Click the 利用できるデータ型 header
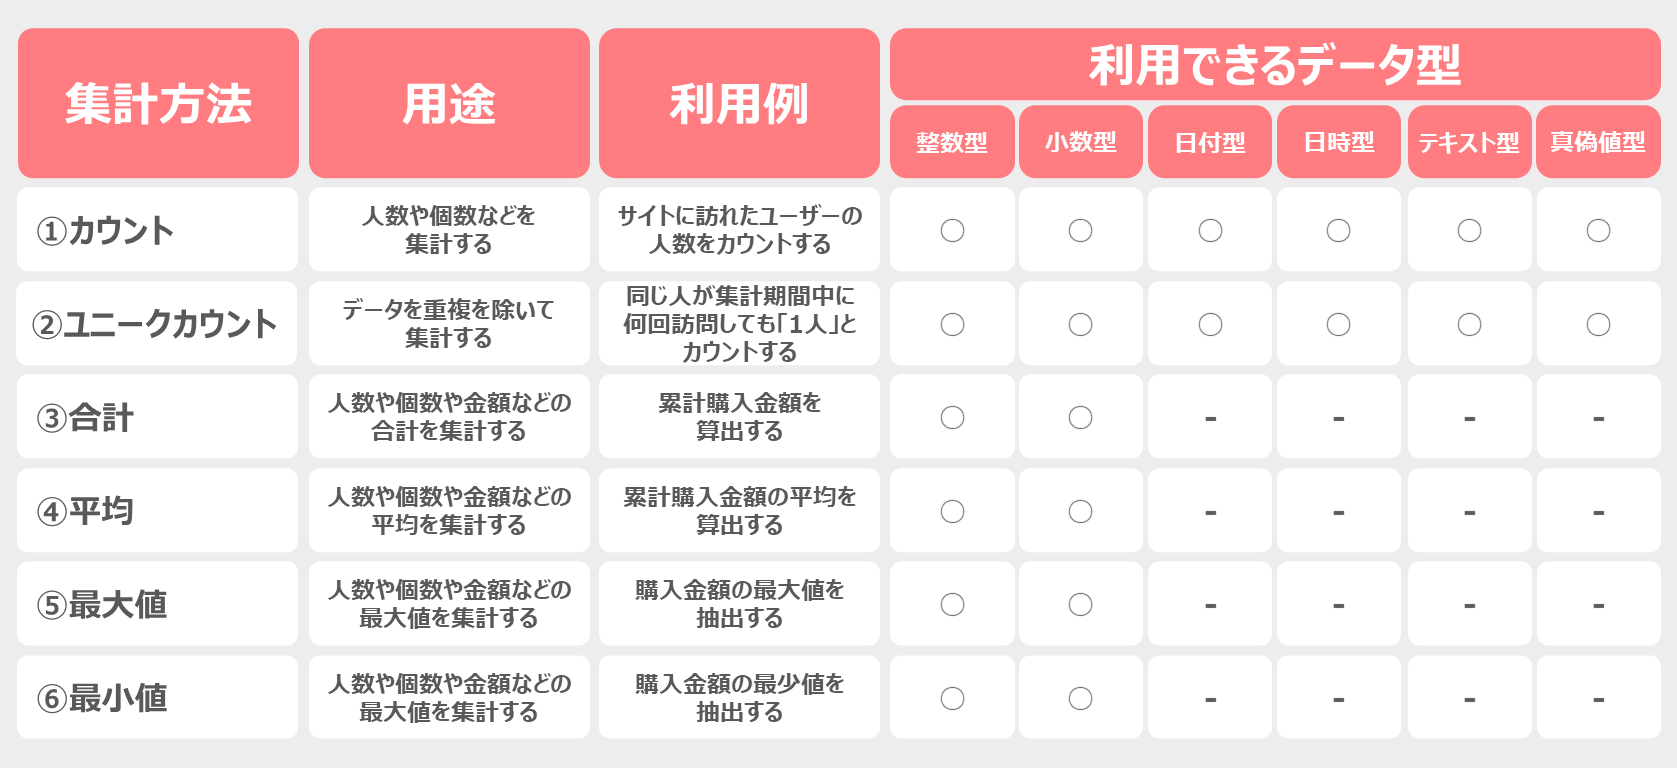This screenshot has width=1677, height=768. 1275,64
